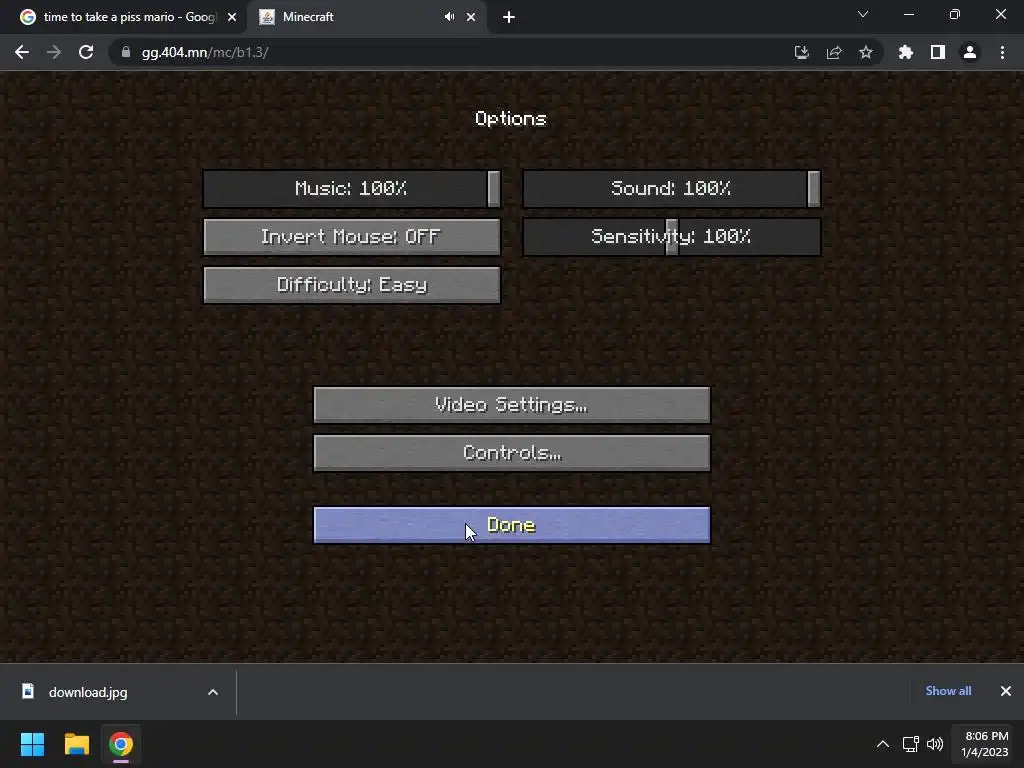Close the downloads bar

click(1006, 691)
